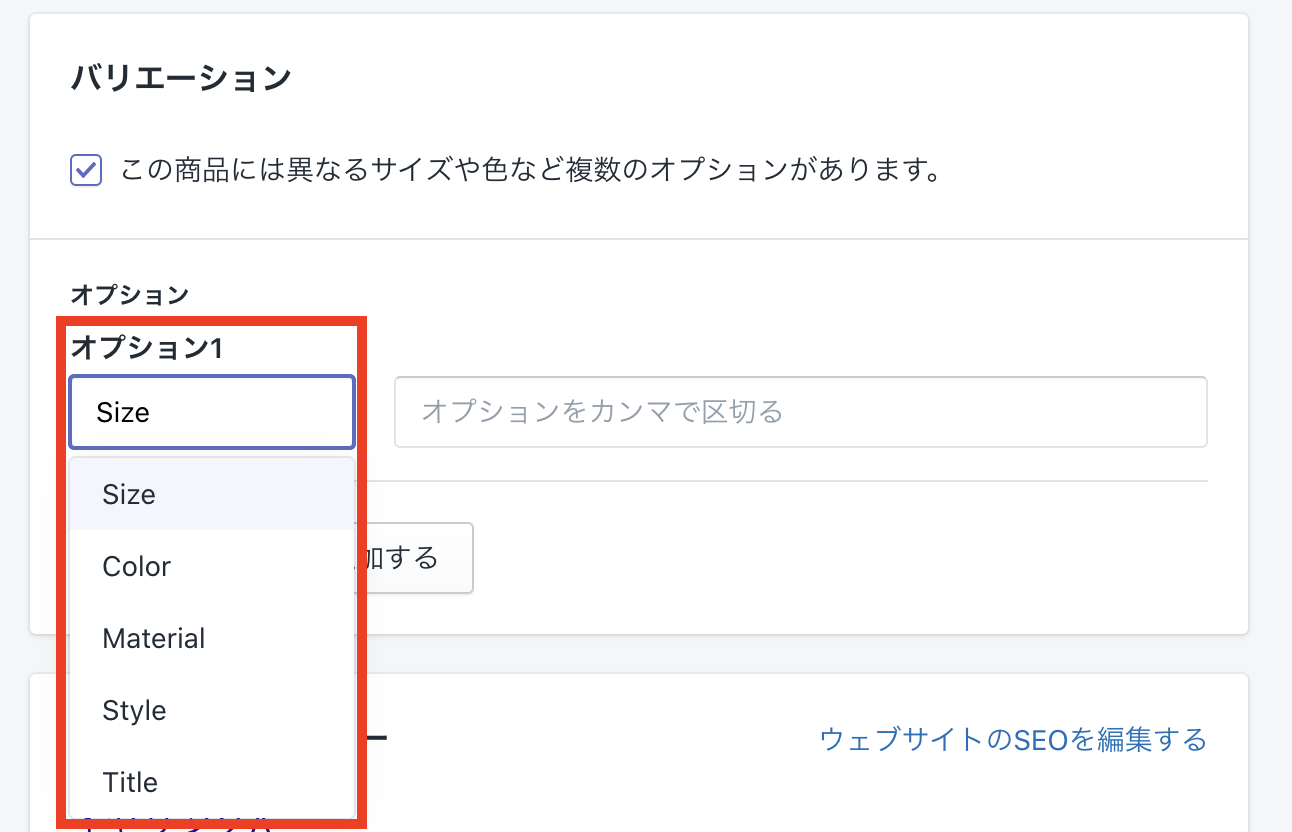
Task: Uncheck the multiple options checkbox
Action: click(x=86, y=170)
